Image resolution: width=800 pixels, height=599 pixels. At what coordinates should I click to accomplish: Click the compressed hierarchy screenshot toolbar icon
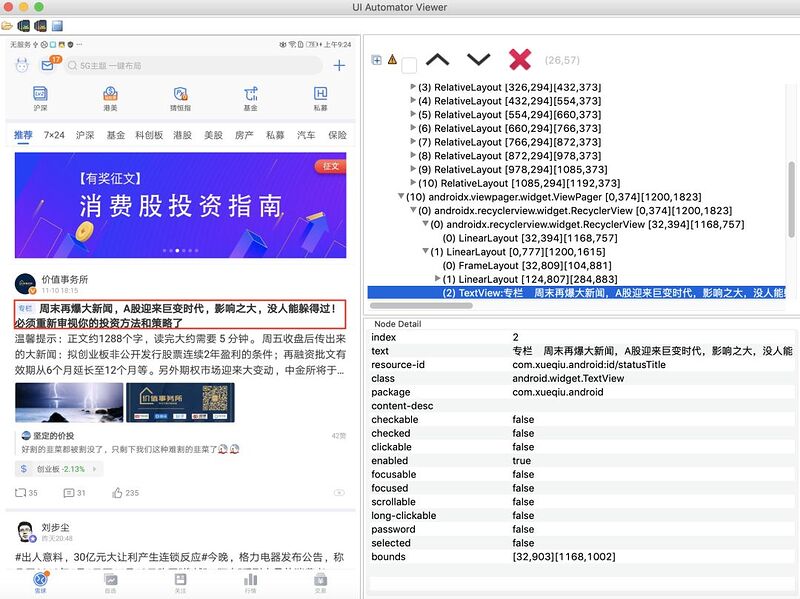[x=40, y=25]
